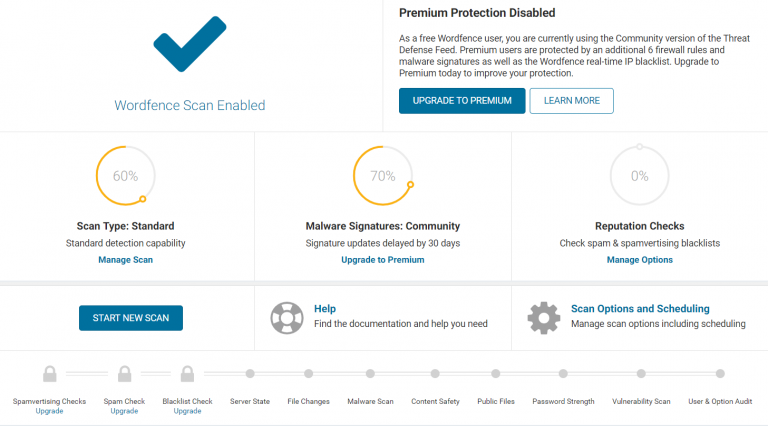This screenshot has height=426, width=768.
Task: Click the Upgrade to Premium button
Action: pyautogui.click(x=462, y=101)
